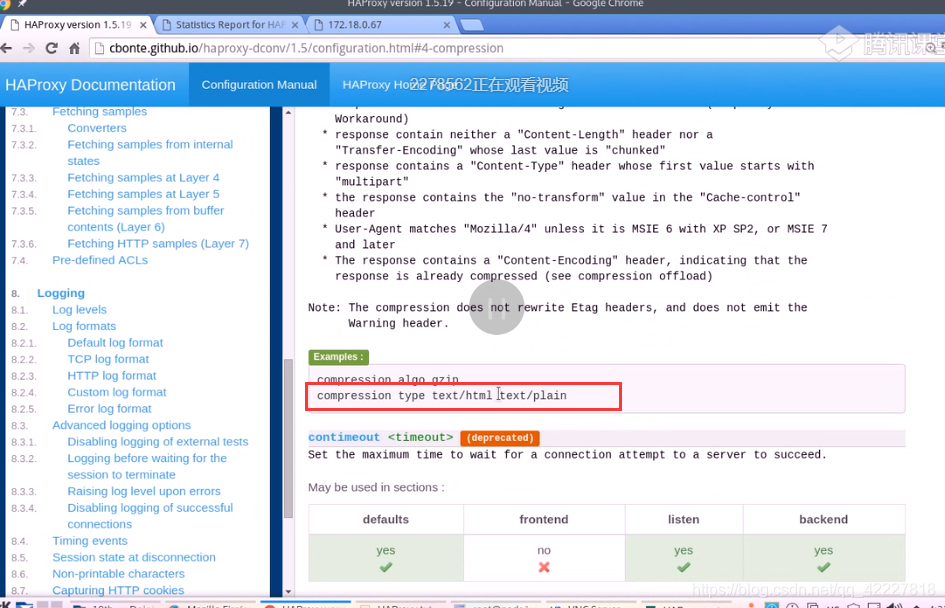Open Error log format link
The width and height of the screenshot is (945, 608).
tap(110, 409)
